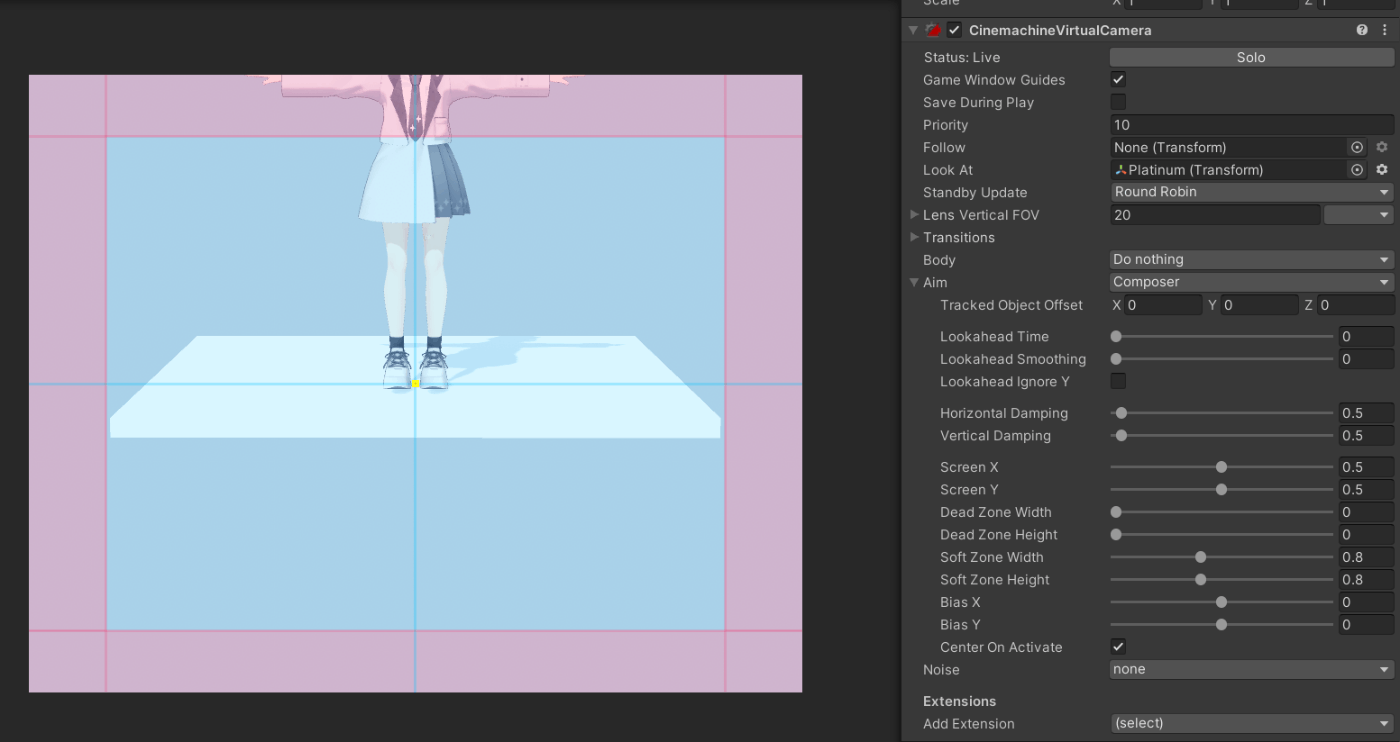Click Tracked Object Offset Z field
The height and width of the screenshot is (742, 1400).
1355,305
